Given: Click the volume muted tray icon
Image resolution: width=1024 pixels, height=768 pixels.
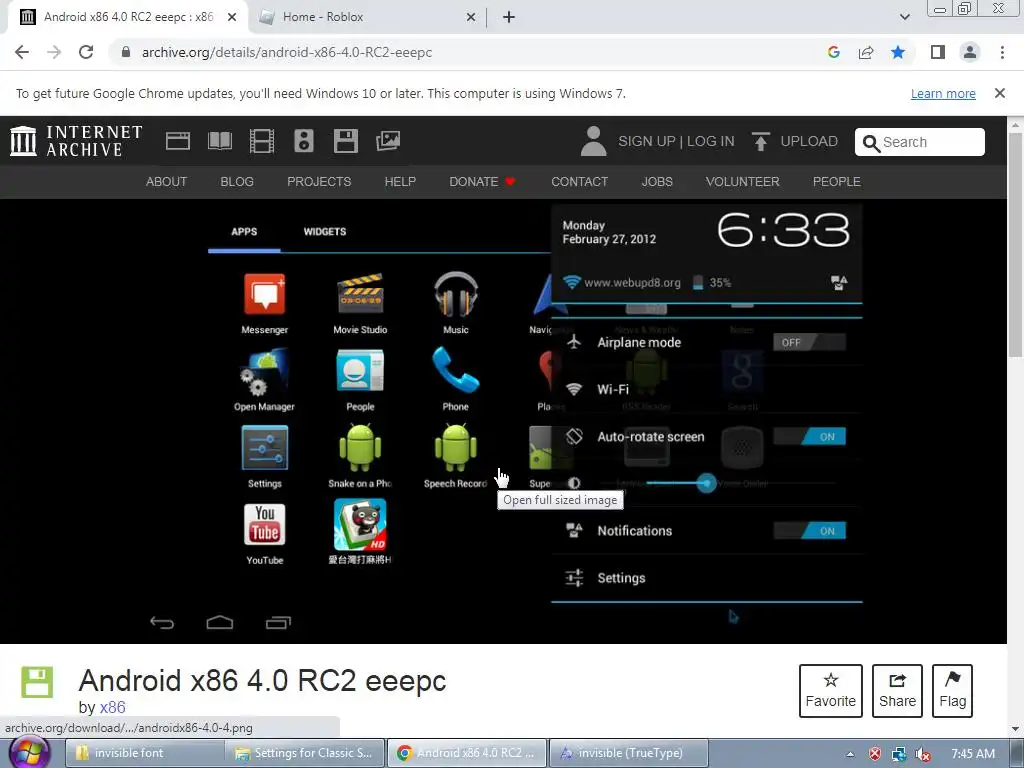Looking at the screenshot, I should (922, 754).
